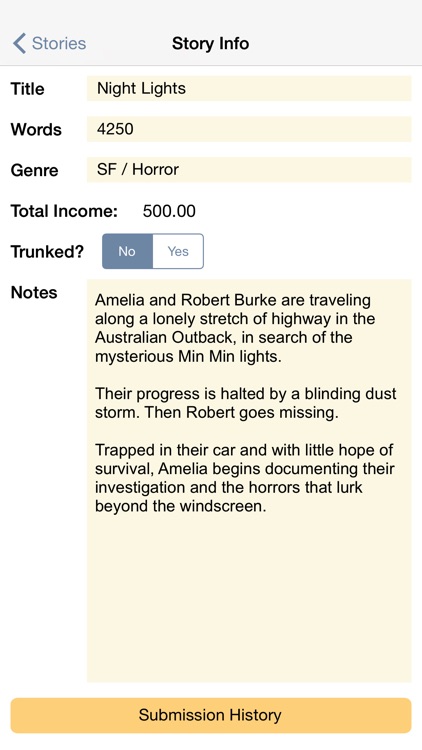Tap the Trunked? label
This screenshot has width=422, height=750.
point(47,252)
